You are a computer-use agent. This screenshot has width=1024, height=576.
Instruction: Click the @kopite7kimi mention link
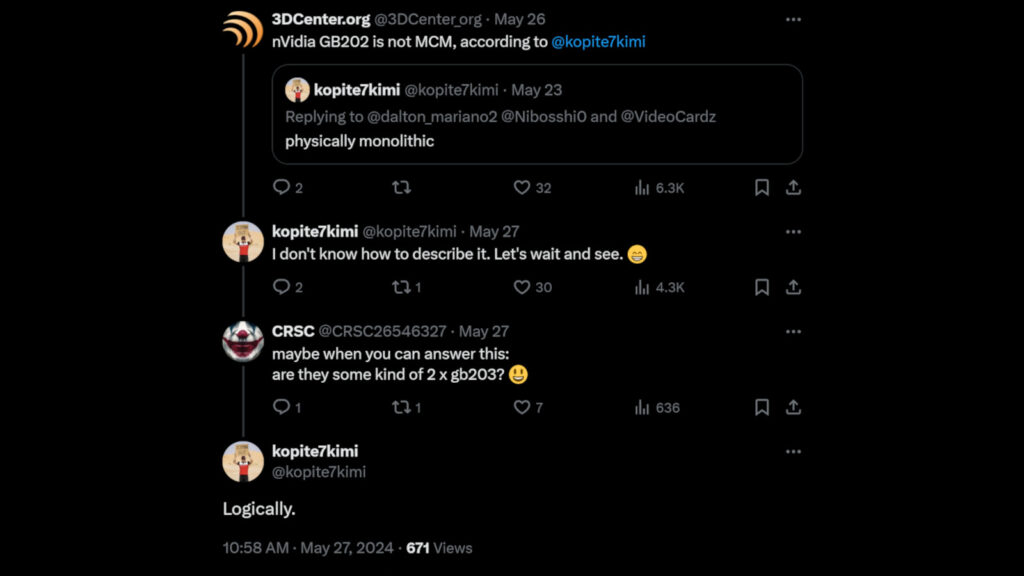pyautogui.click(x=598, y=42)
